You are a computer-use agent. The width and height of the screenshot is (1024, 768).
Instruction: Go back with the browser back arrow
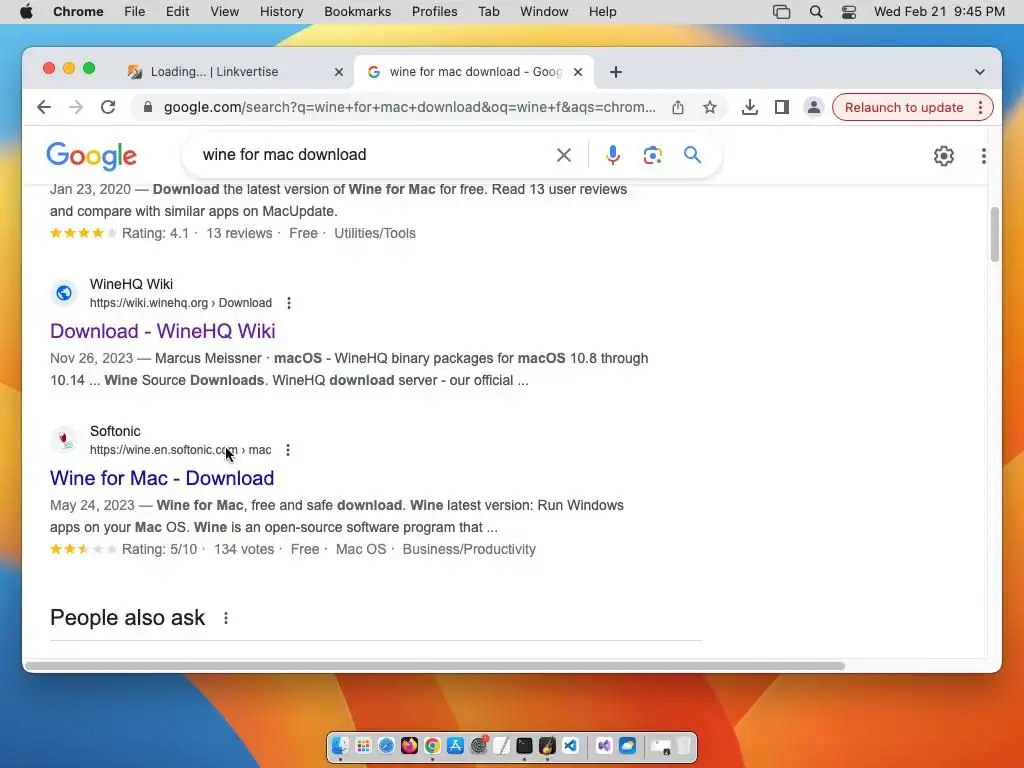[x=44, y=107]
